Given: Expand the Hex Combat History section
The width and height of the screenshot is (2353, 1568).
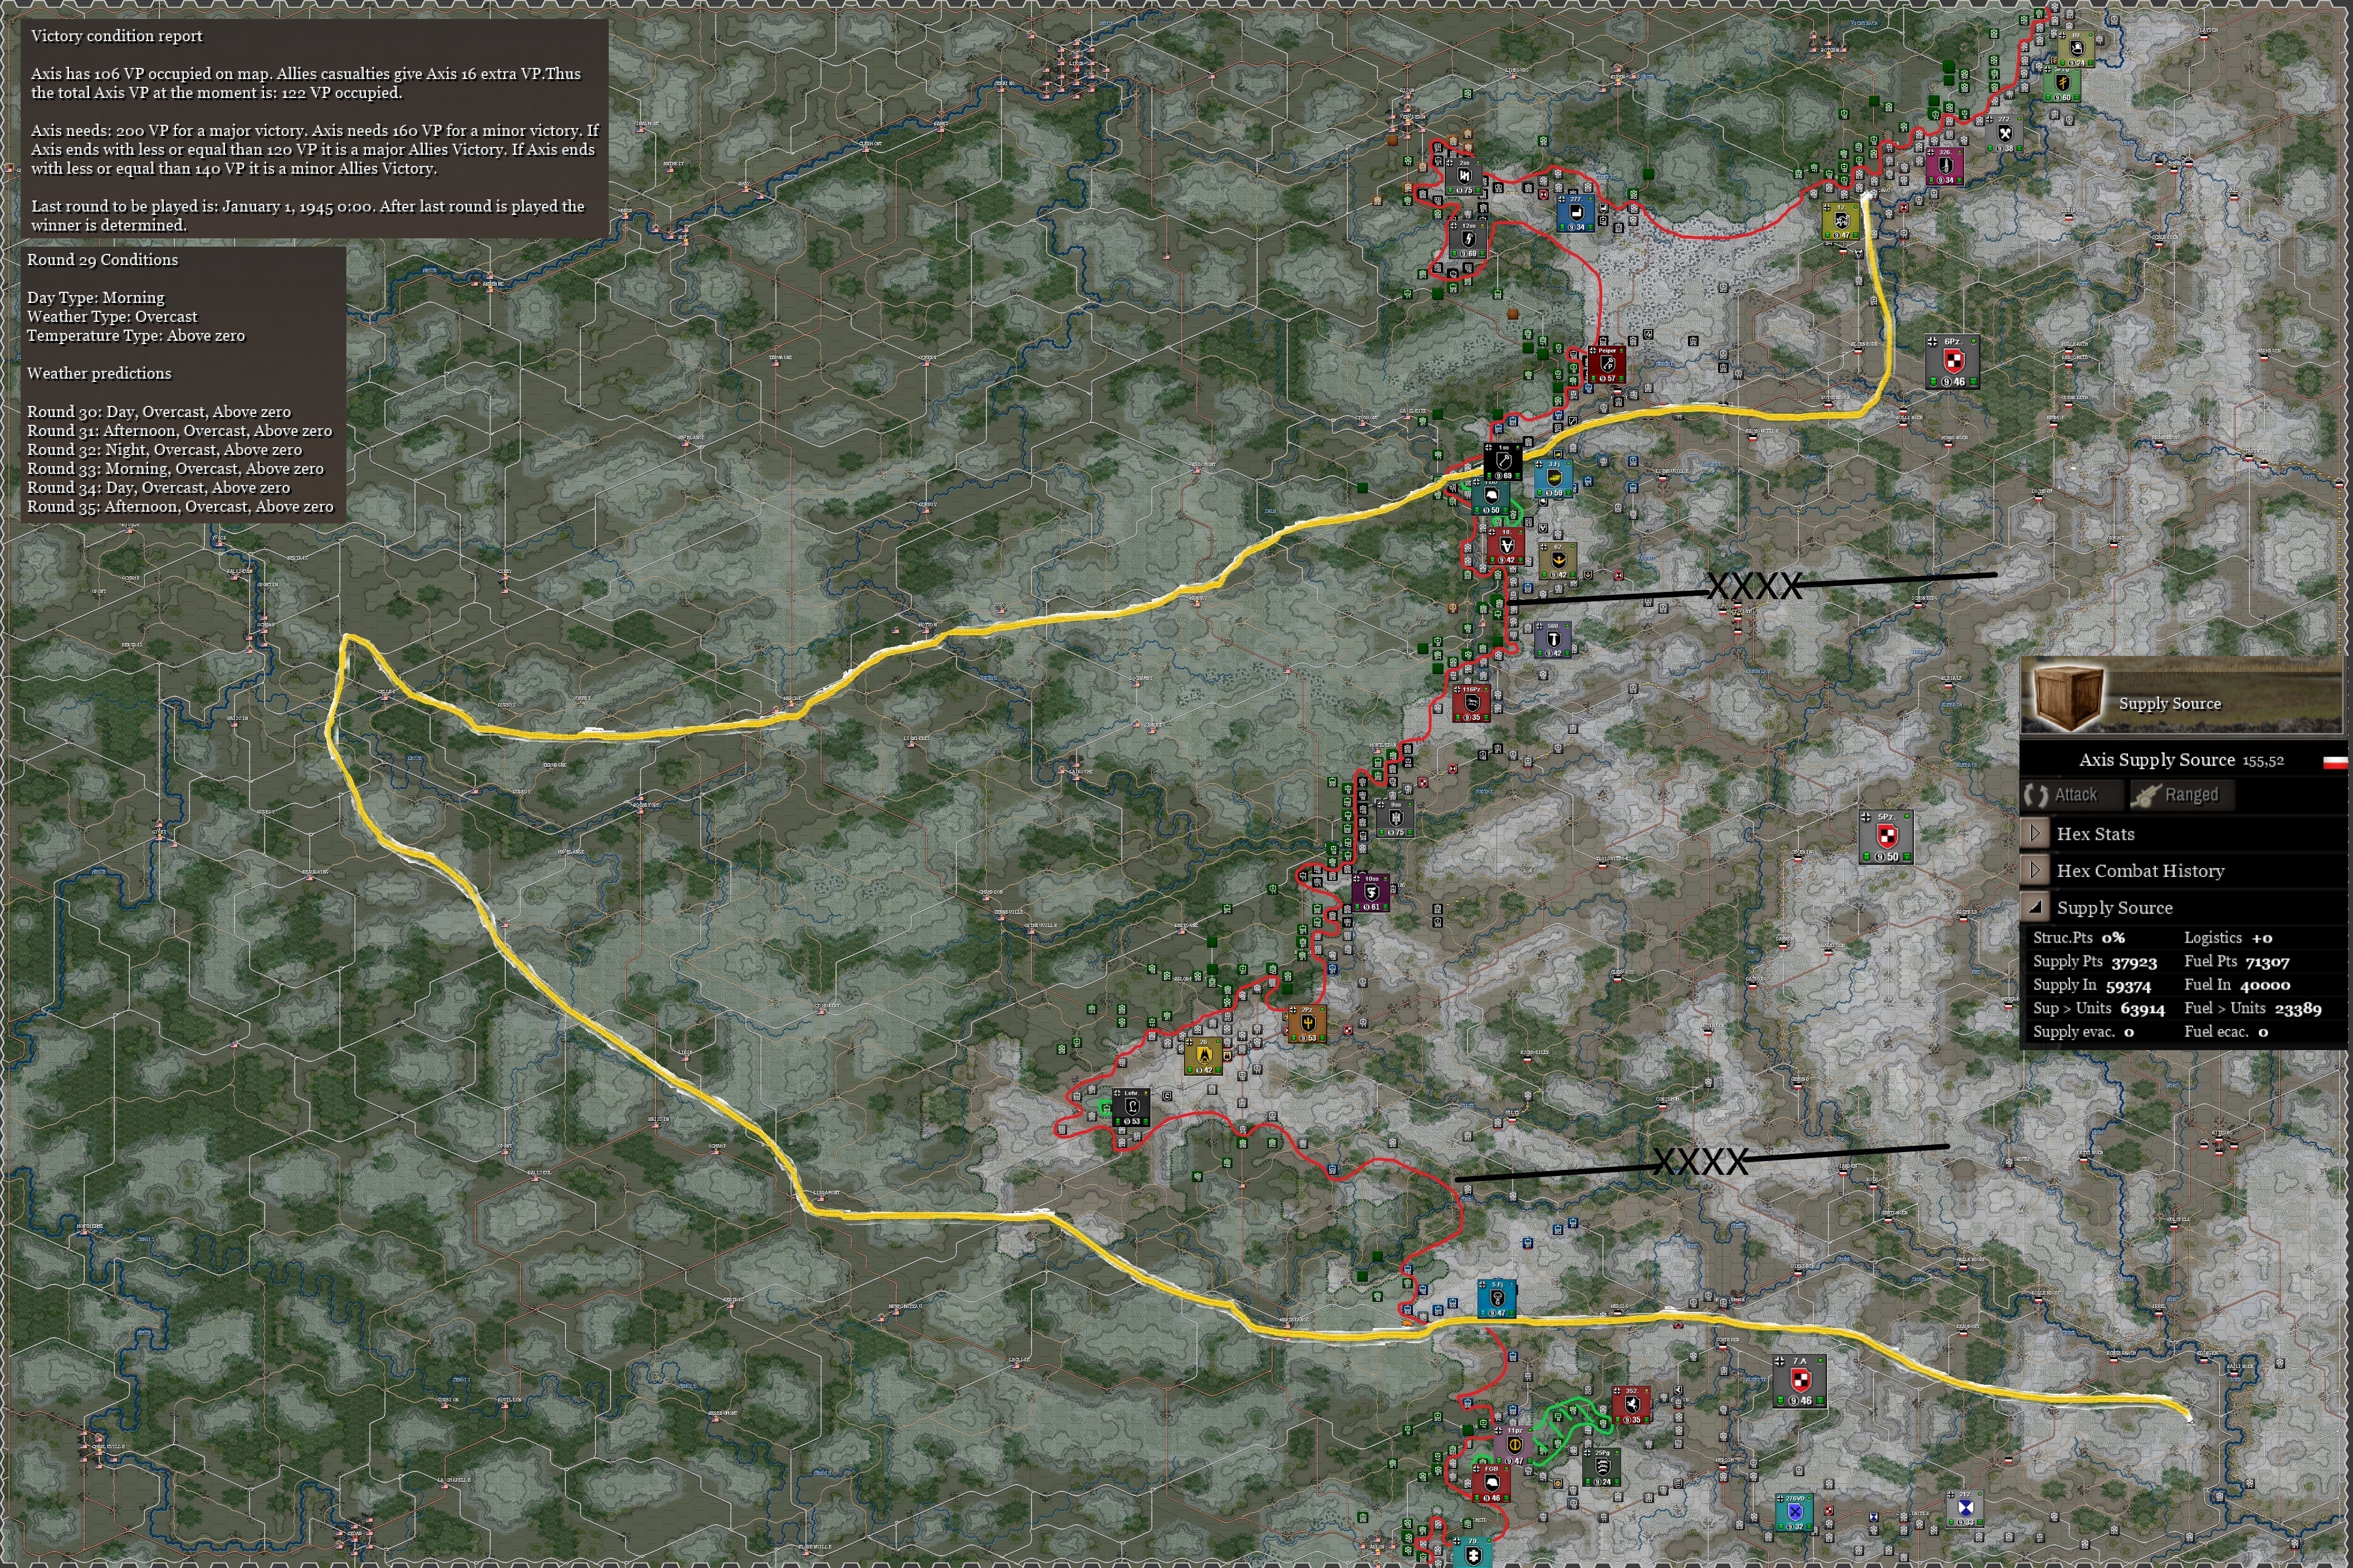Looking at the screenshot, I should pyautogui.click(x=2034, y=870).
